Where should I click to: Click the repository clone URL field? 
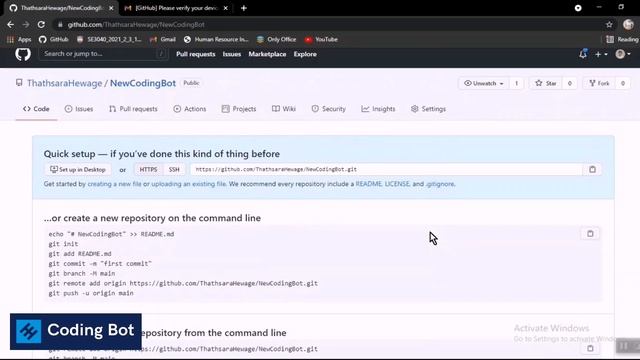tap(387, 169)
